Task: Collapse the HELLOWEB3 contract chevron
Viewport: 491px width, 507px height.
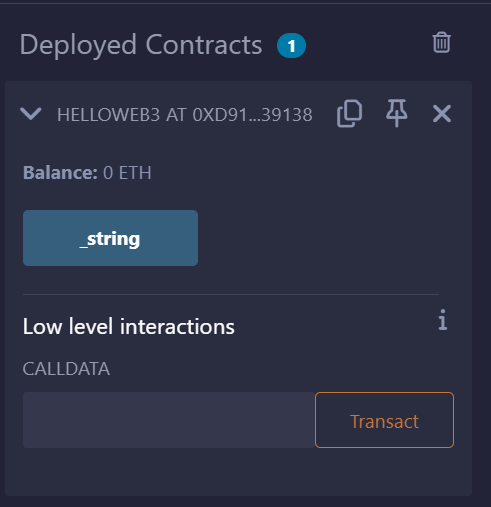Action: click(31, 114)
